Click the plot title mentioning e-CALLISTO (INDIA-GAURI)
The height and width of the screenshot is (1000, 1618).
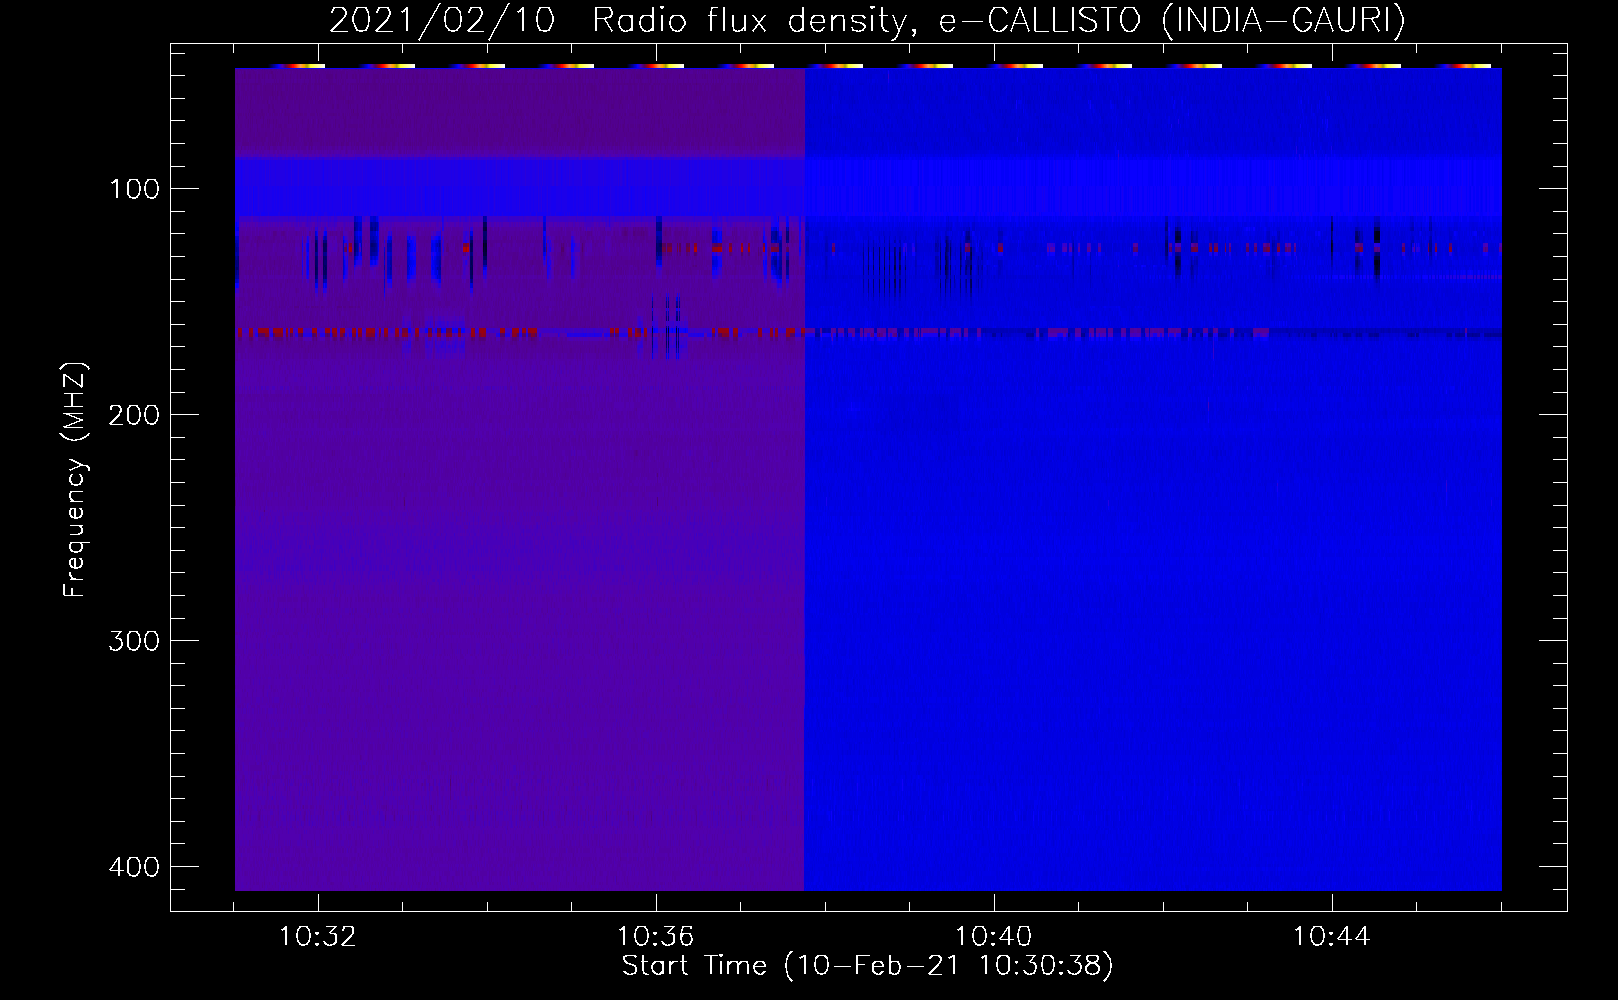coord(867,21)
